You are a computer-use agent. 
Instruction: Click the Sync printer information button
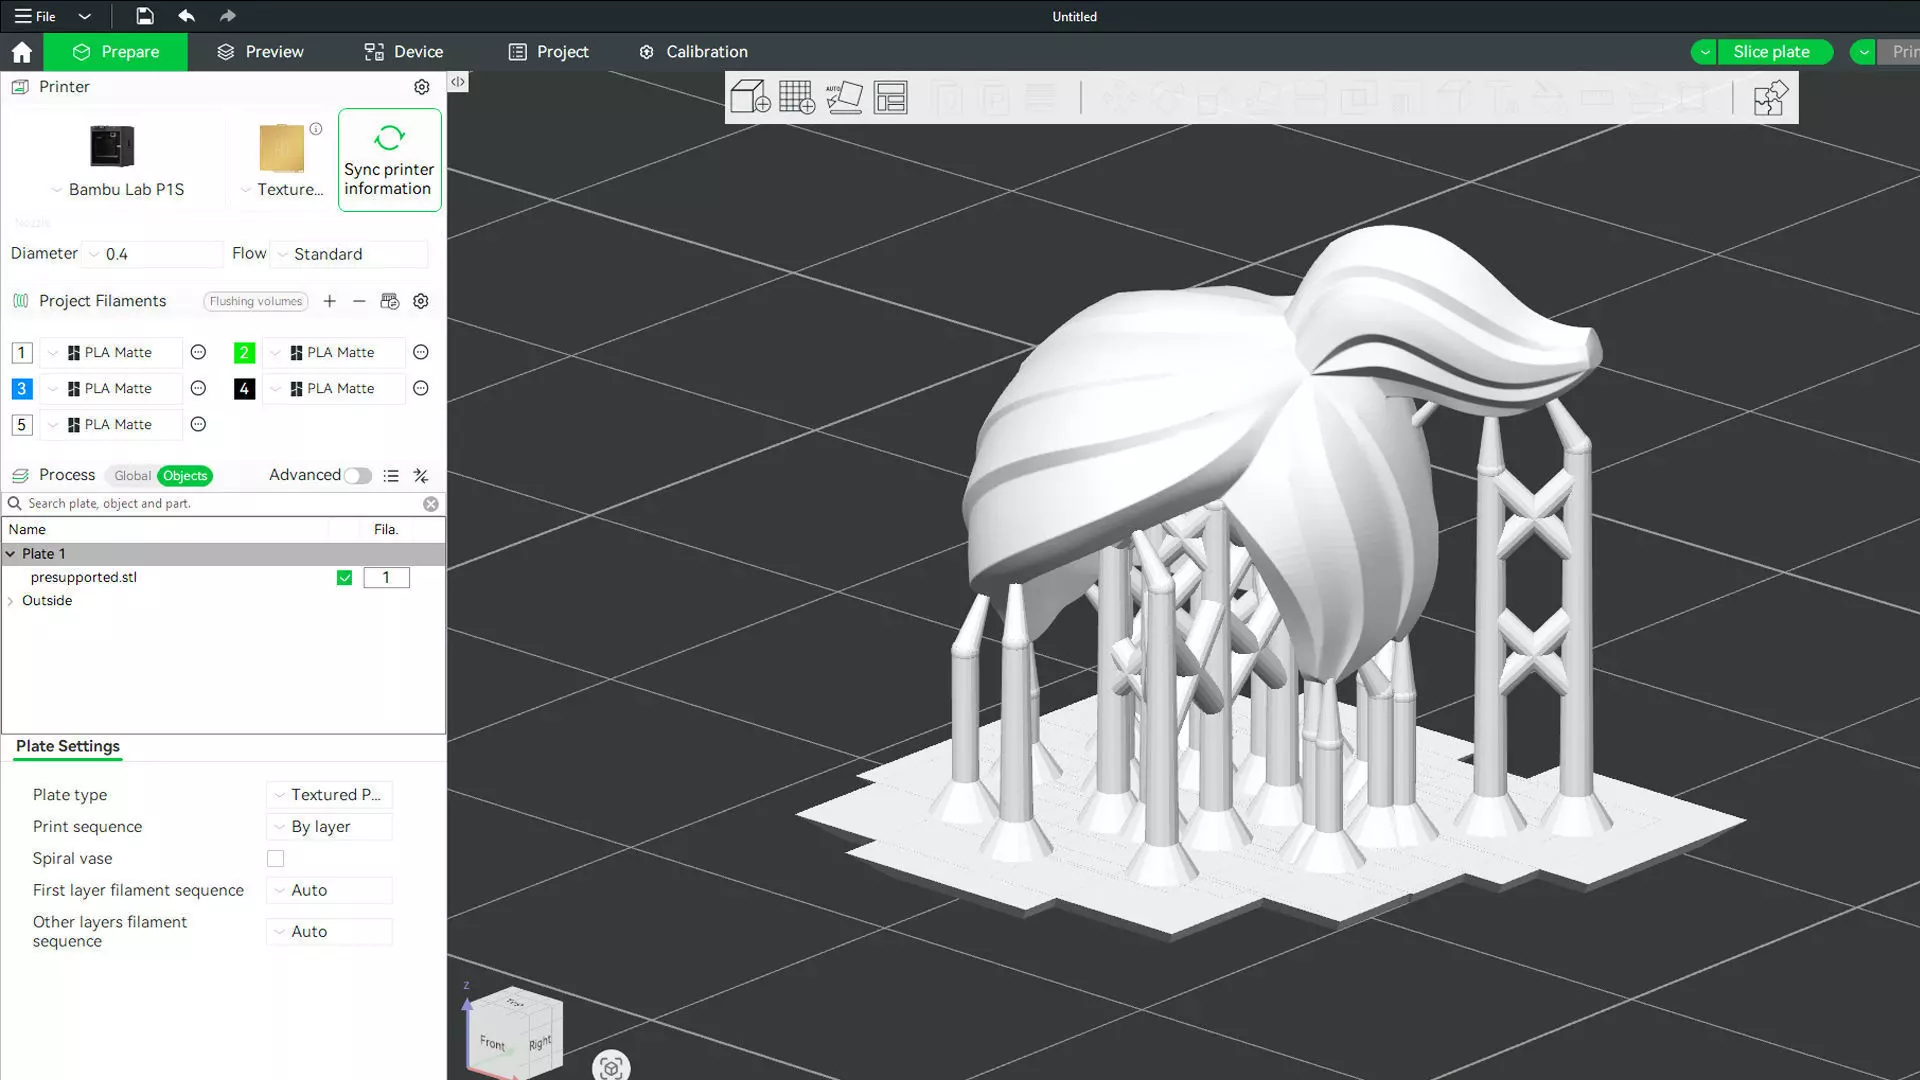(x=389, y=160)
